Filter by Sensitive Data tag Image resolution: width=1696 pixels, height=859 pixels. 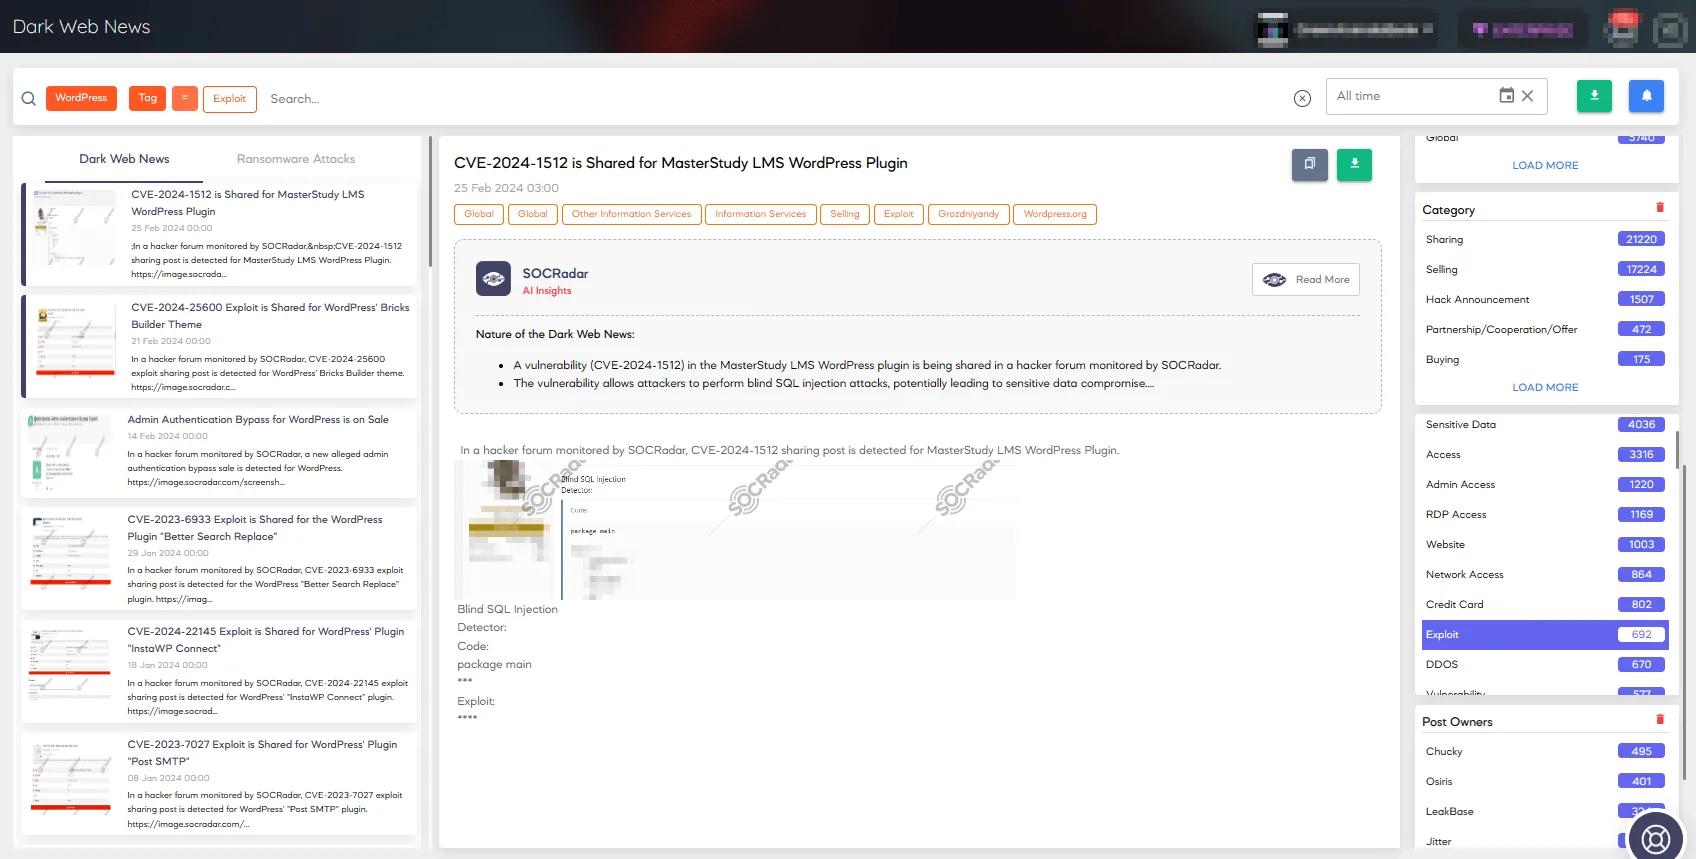pyautogui.click(x=1545, y=425)
